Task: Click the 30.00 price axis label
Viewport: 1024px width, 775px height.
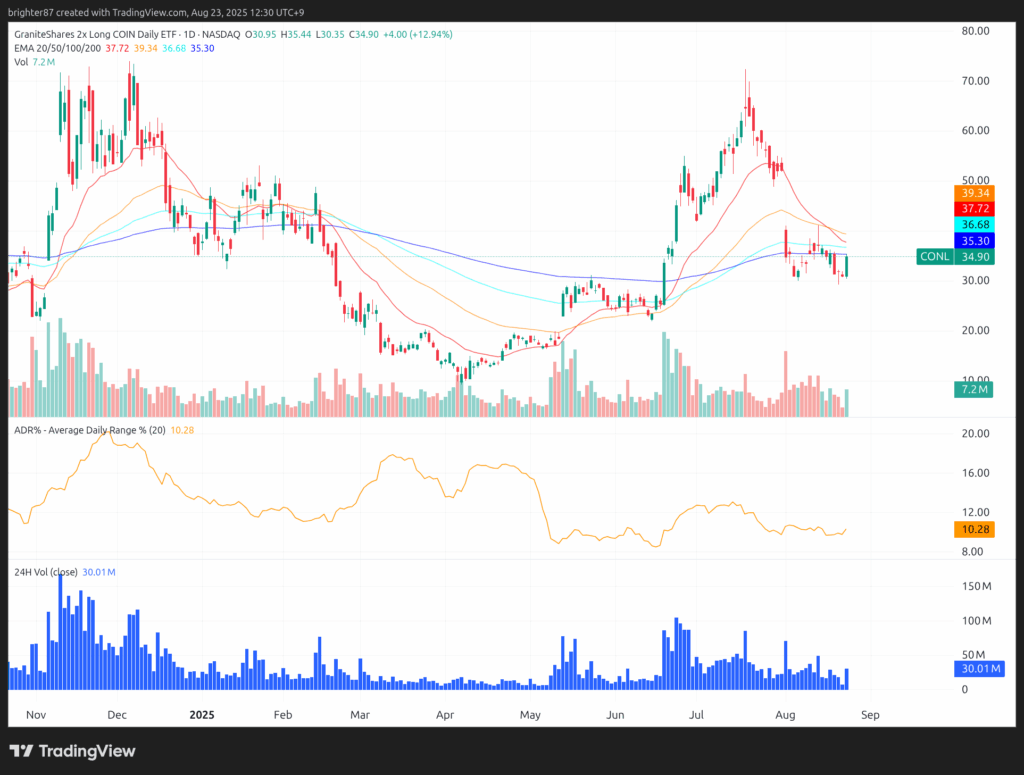Action: 975,280
